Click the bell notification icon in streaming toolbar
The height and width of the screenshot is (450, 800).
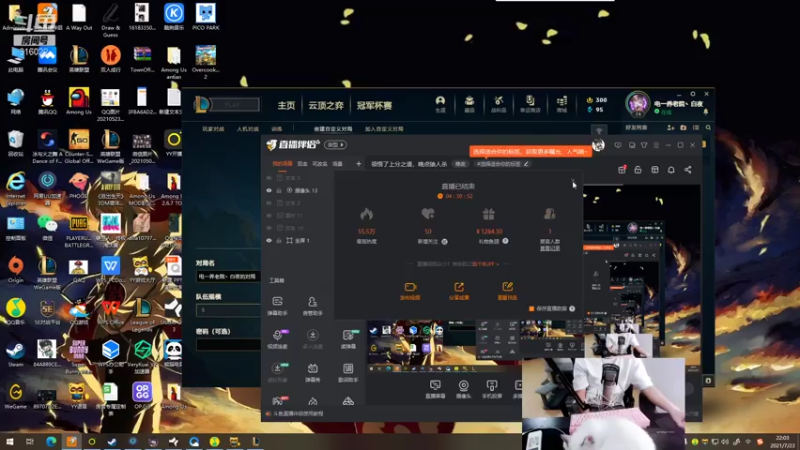(671, 170)
